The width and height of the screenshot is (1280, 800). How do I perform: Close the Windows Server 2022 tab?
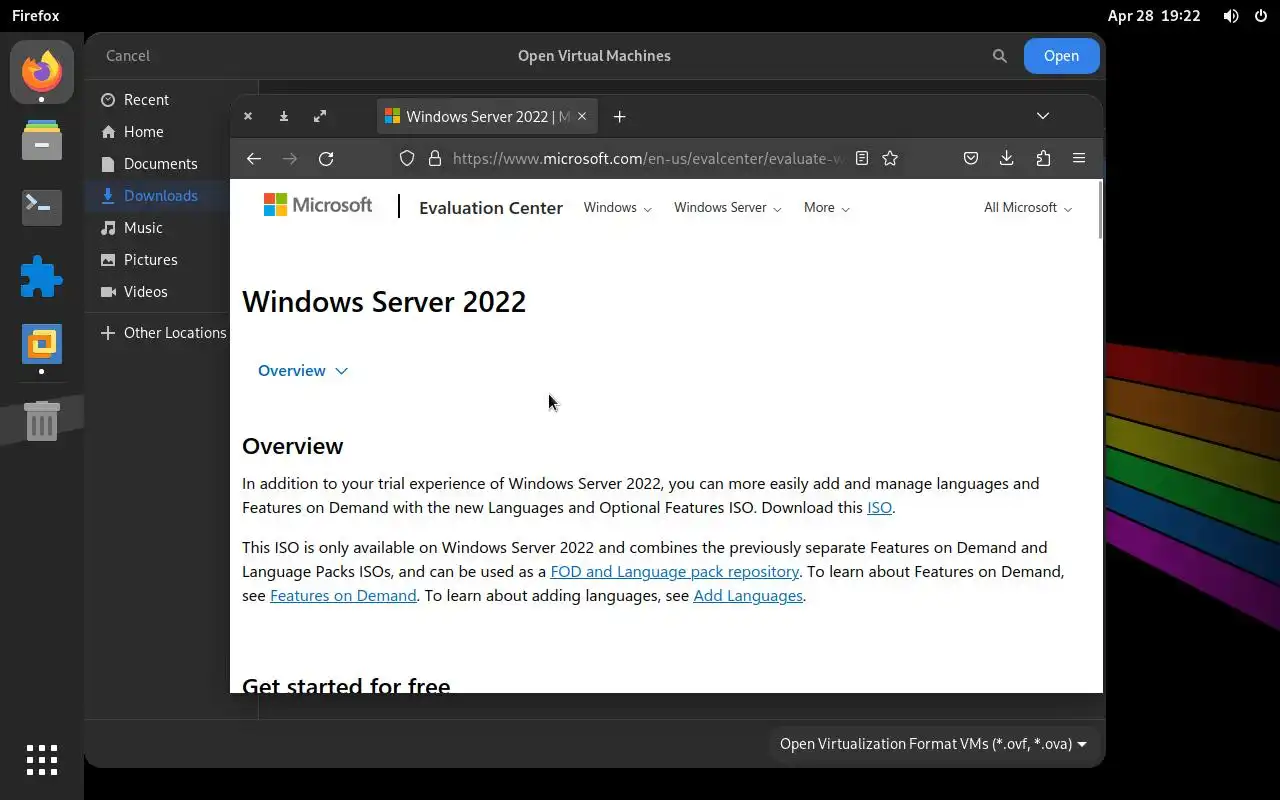point(582,116)
